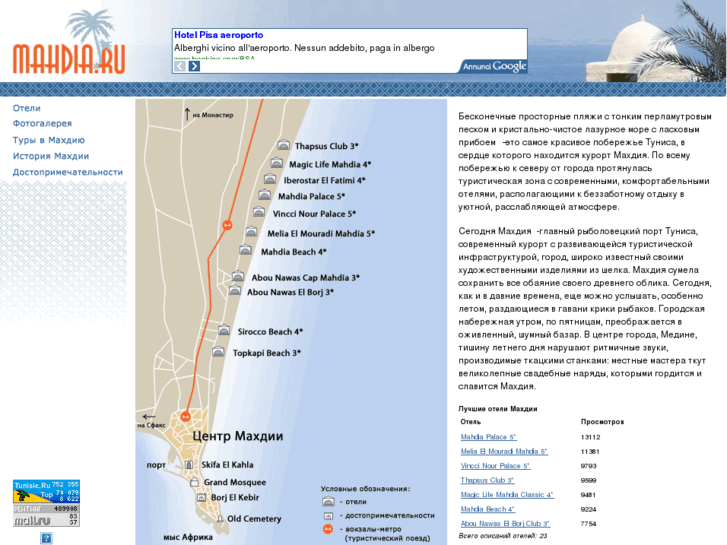Click the Abou Nawas El Borj 3* icon
727x545 pixels.
coord(235,291)
